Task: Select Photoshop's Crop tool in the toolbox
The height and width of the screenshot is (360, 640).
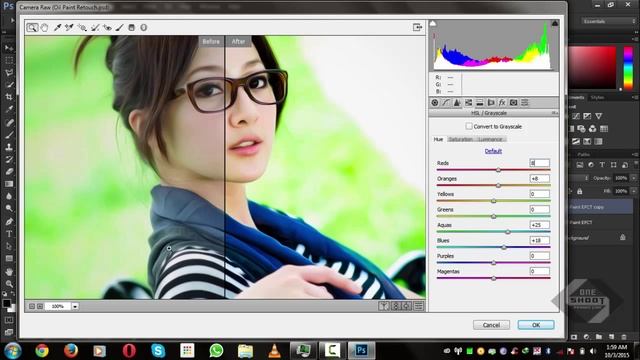Action: 9,97
